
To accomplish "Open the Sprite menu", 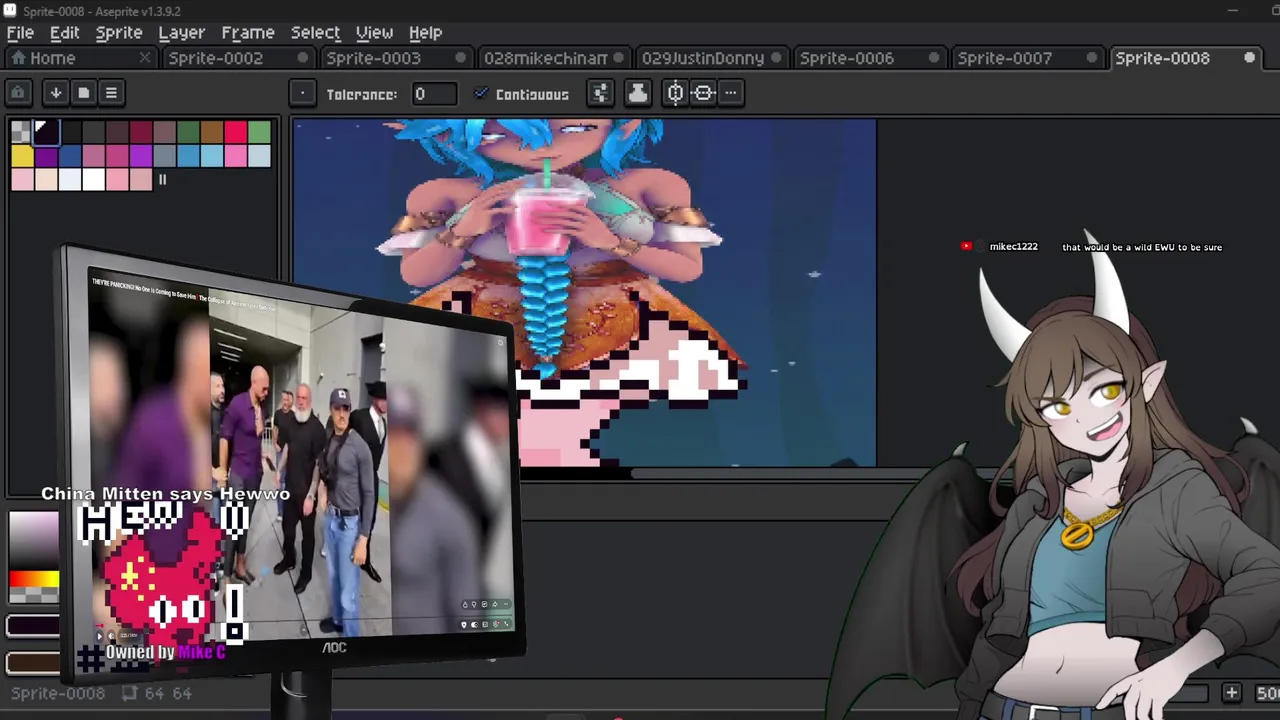I will (x=119, y=32).
